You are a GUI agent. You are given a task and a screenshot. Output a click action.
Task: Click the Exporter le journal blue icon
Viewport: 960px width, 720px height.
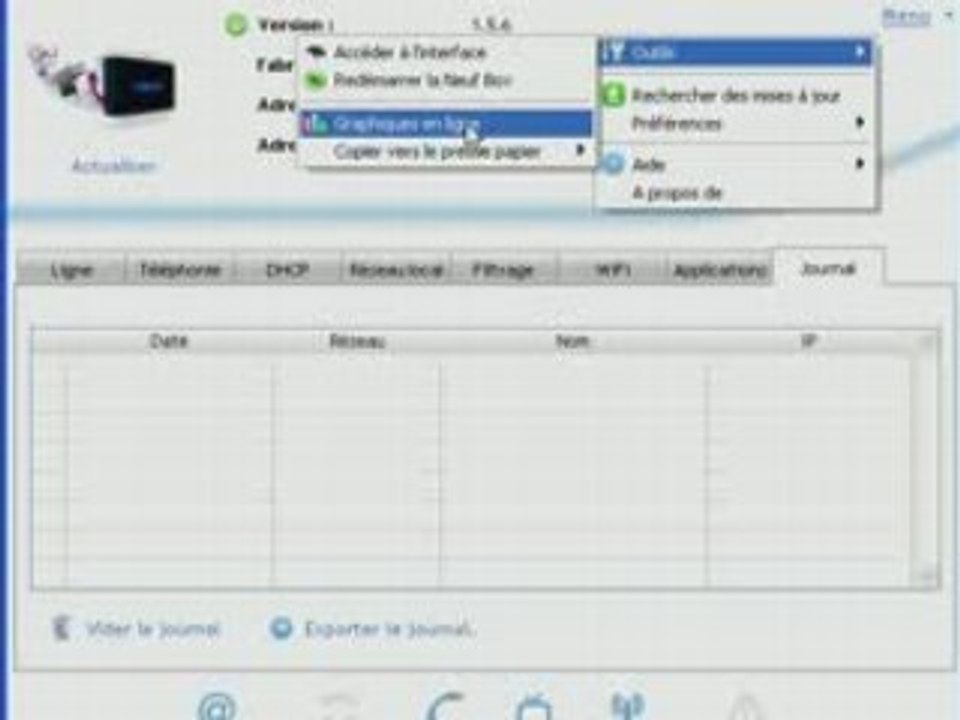[x=281, y=628]
